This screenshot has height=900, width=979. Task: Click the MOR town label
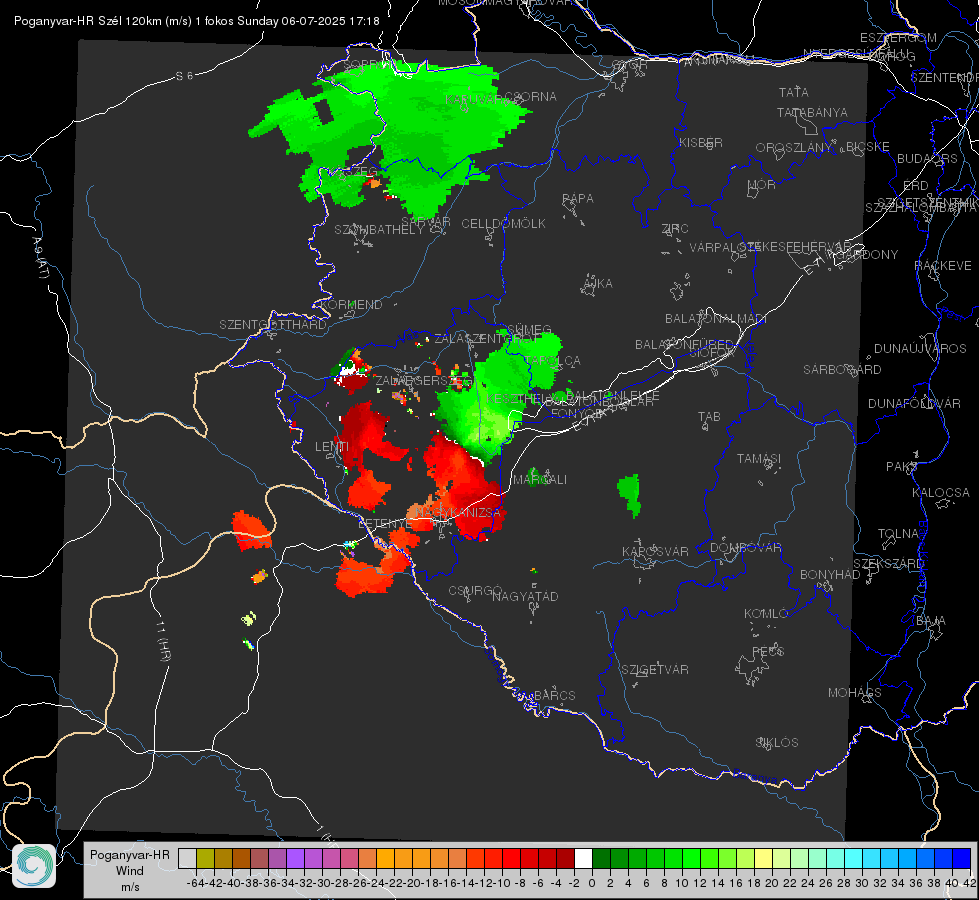762,184
